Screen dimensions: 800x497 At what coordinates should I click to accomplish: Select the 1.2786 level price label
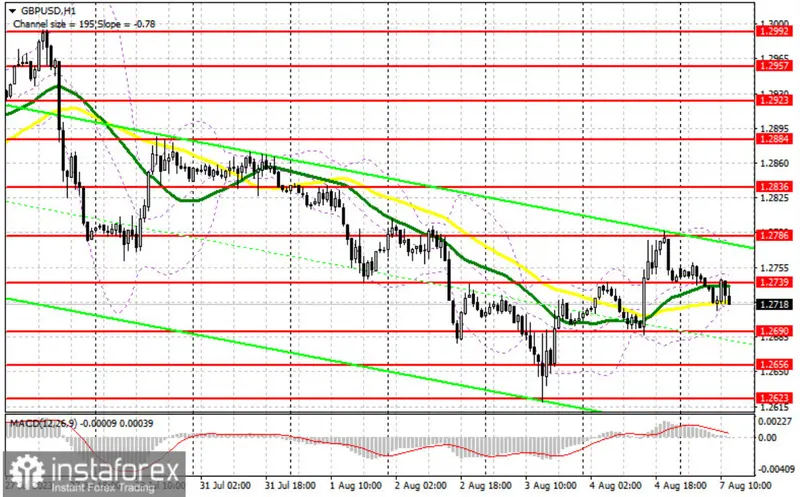pos(774,235)
